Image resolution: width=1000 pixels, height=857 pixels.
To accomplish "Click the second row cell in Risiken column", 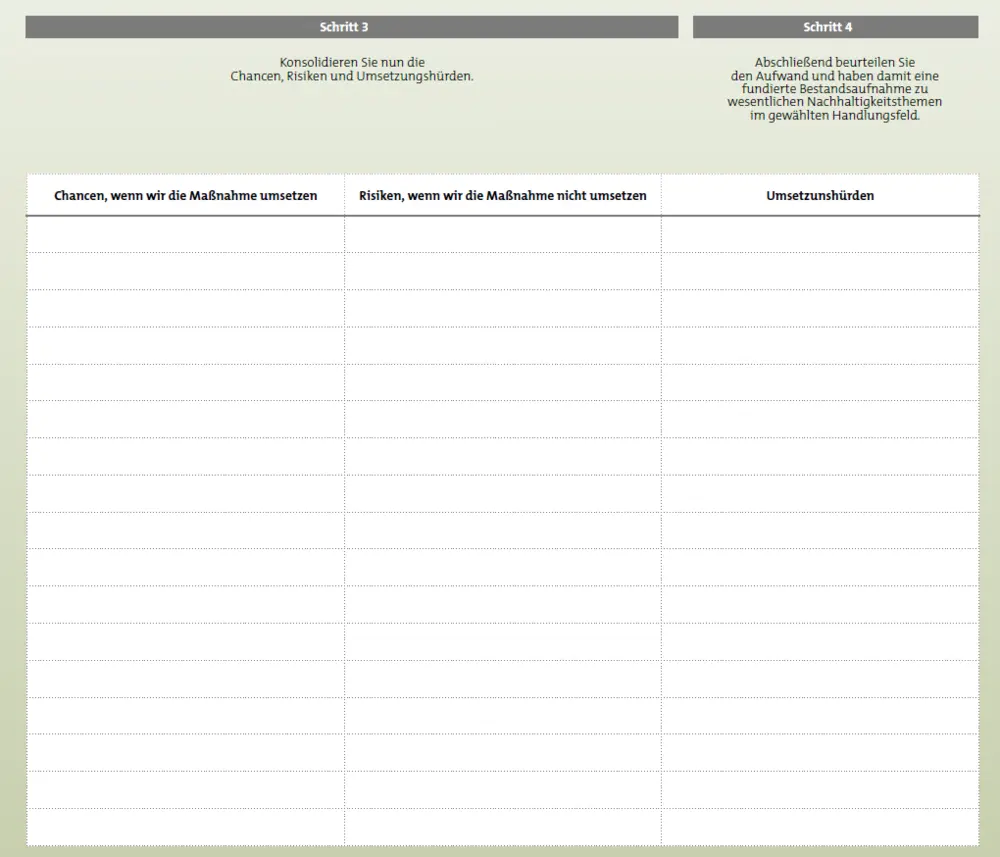I will pyautogui.click(x=502, y=271).
